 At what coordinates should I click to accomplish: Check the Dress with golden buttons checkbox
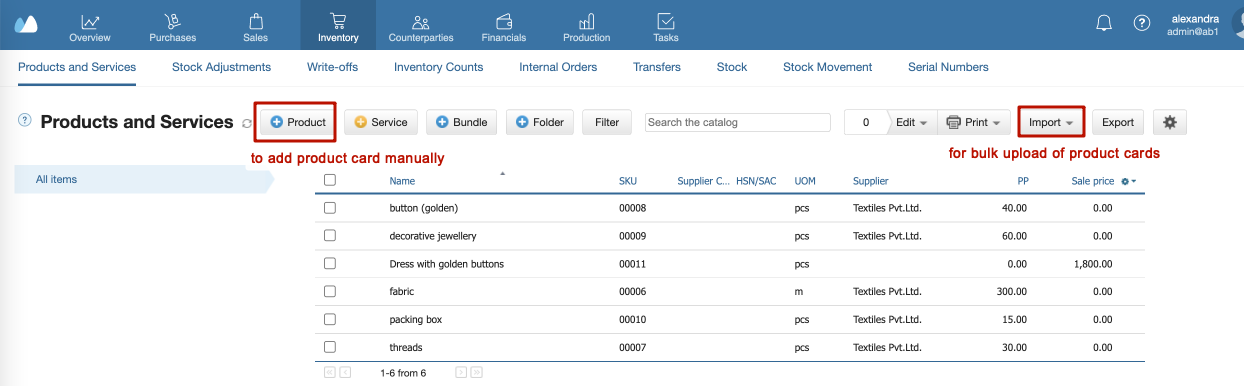click(x=330, y=264)
